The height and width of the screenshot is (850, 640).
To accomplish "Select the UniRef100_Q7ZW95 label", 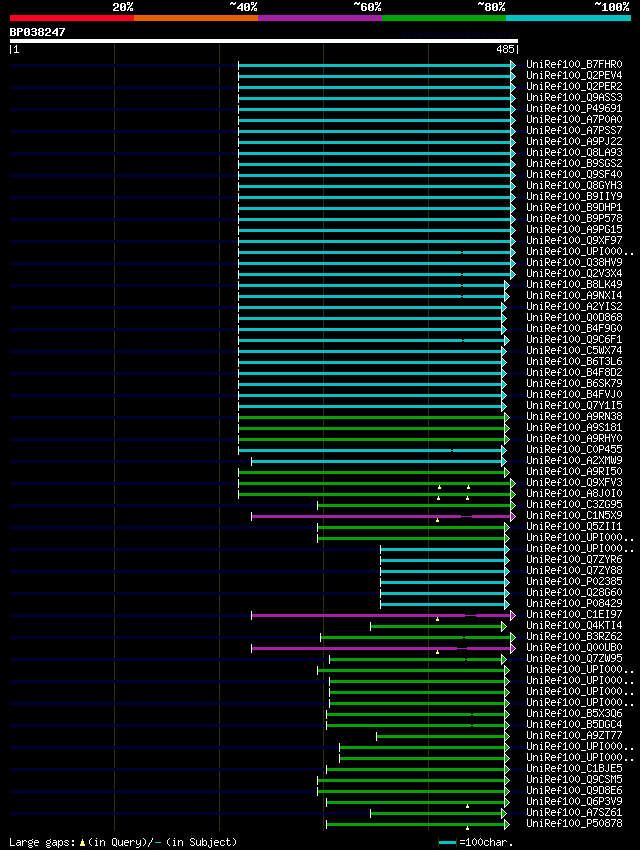I will [574, 658].
